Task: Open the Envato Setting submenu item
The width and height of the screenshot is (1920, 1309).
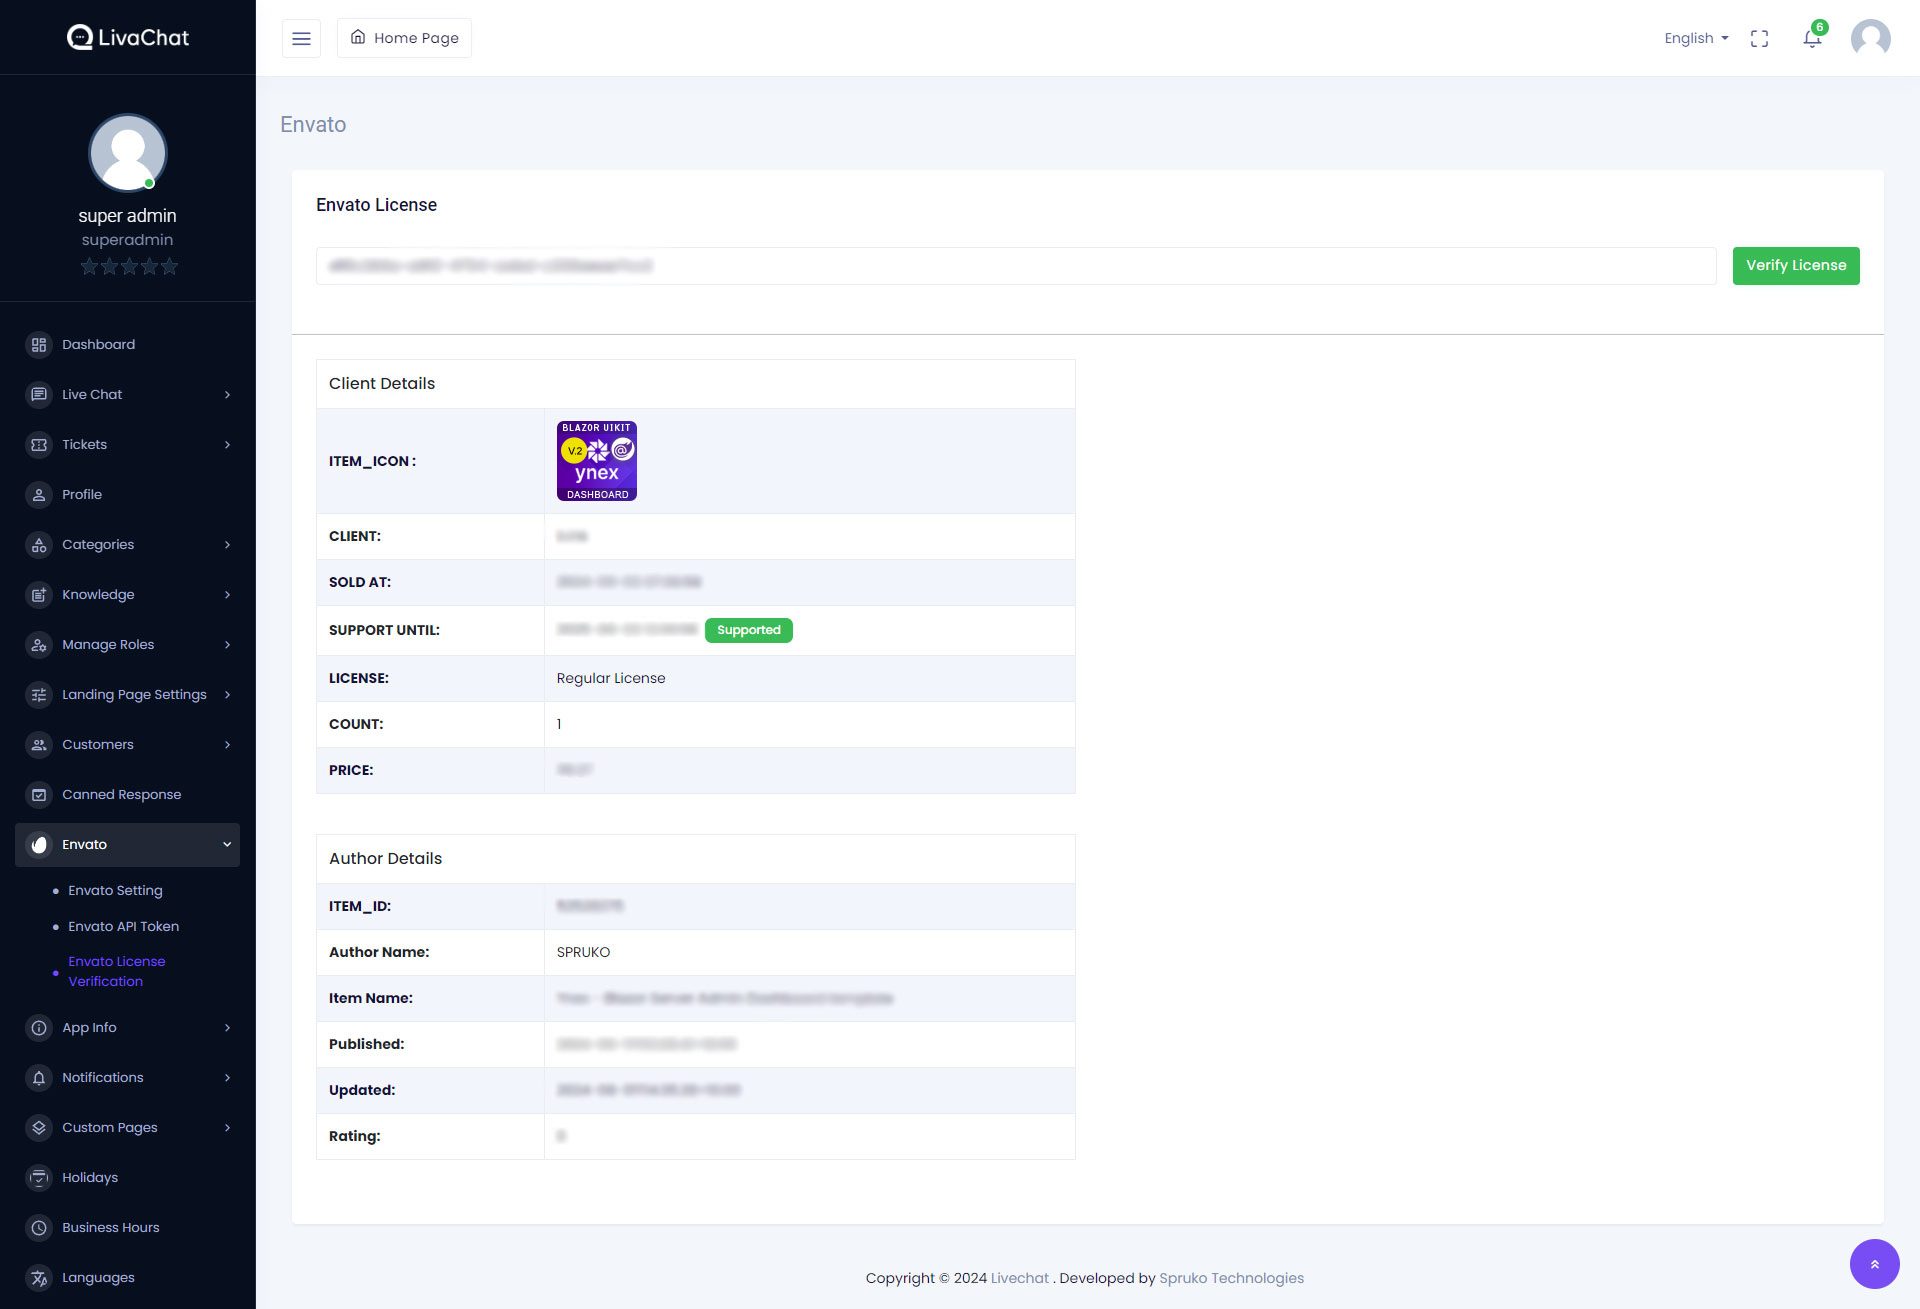Action: 115,890
